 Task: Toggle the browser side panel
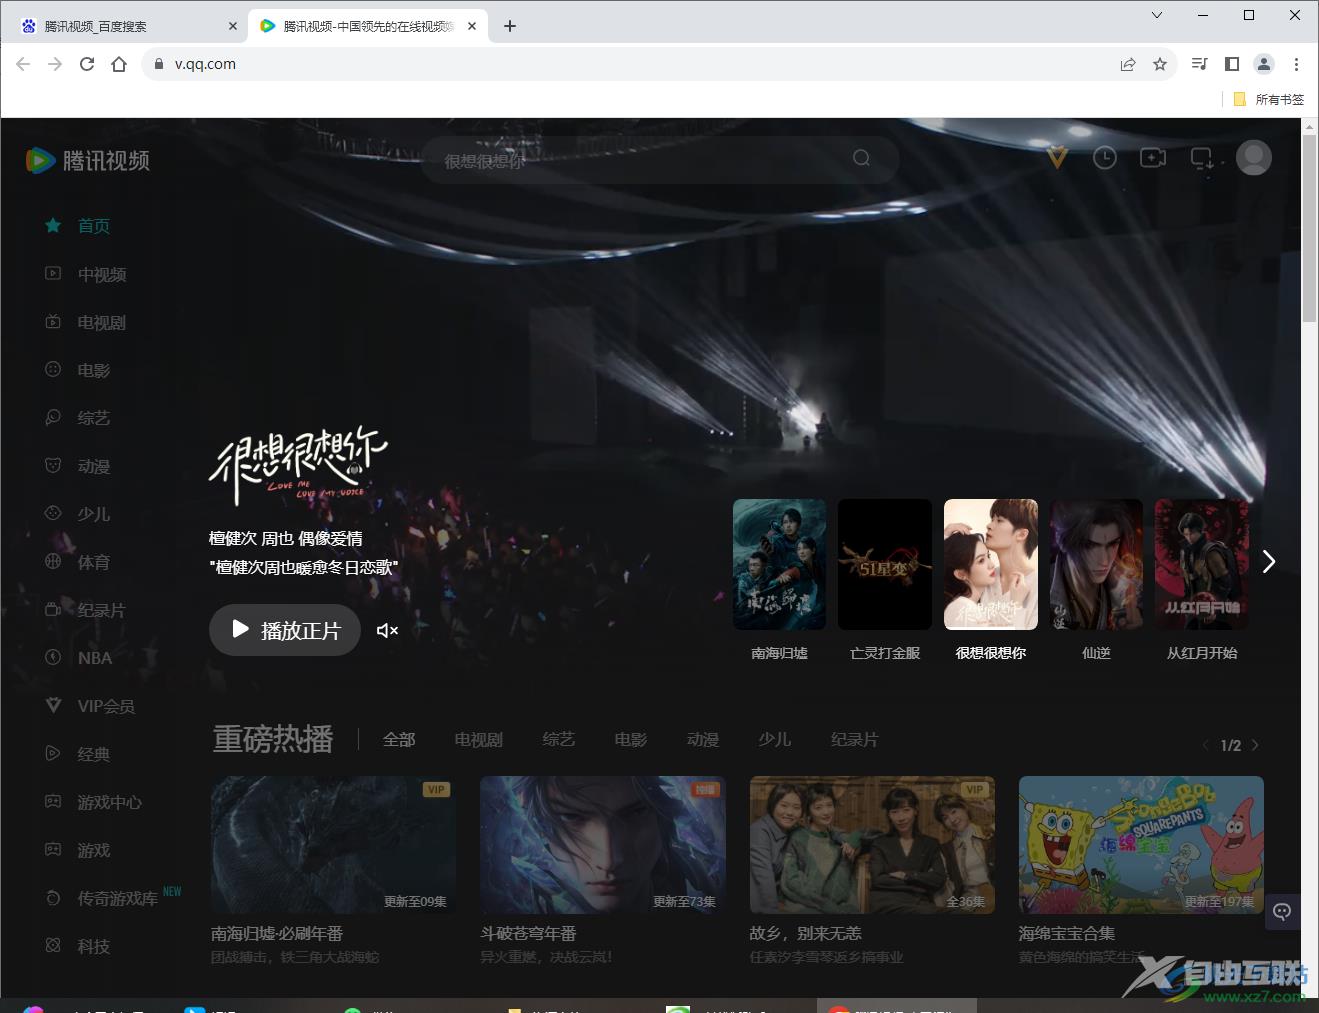[x=1232, y=64]
